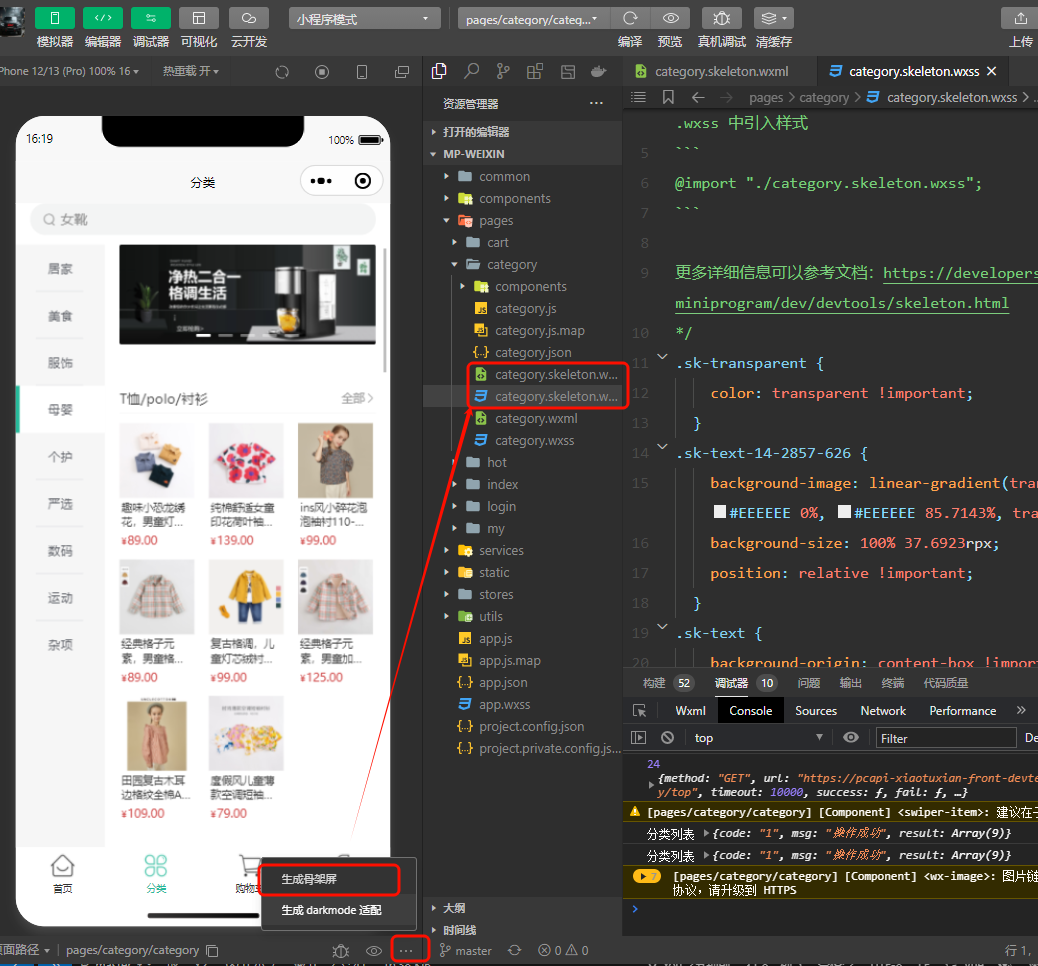The image size is (1038, 966).
Task: Click the 预览 preview eye icon
Action: (x=670, y=18)
